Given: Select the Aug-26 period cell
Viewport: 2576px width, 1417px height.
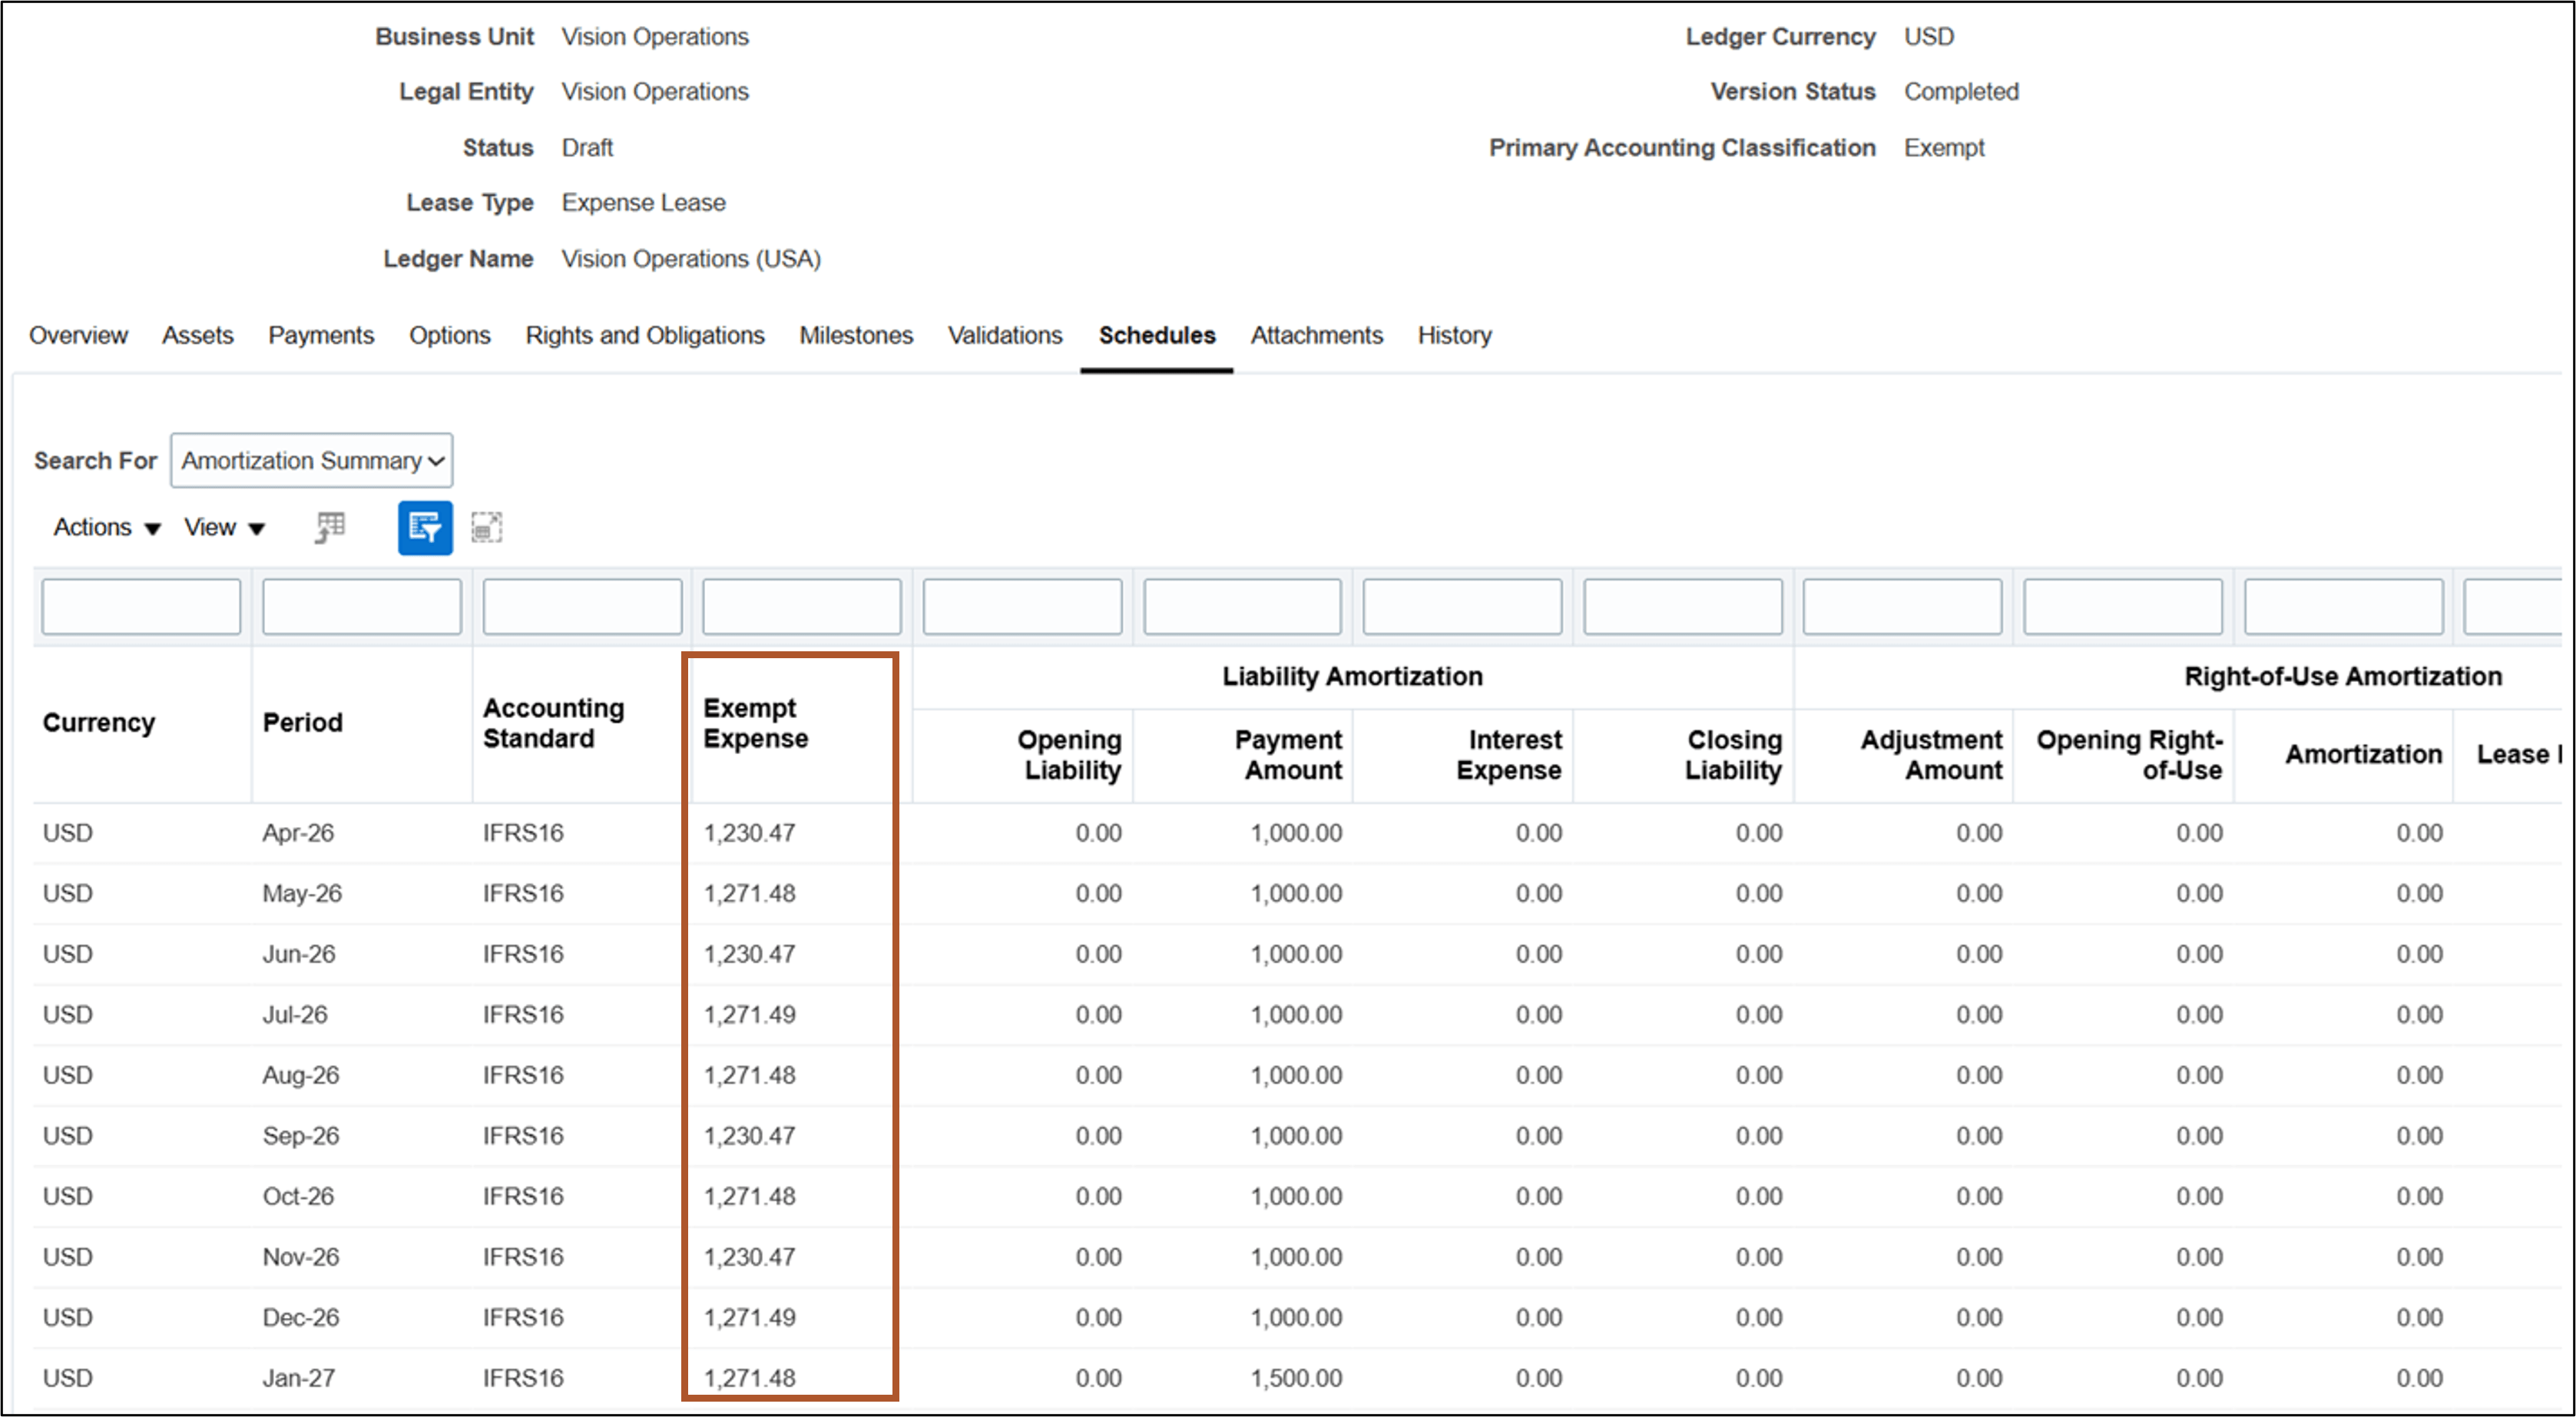Looking at the screenshot, I should pos(301,1075).
